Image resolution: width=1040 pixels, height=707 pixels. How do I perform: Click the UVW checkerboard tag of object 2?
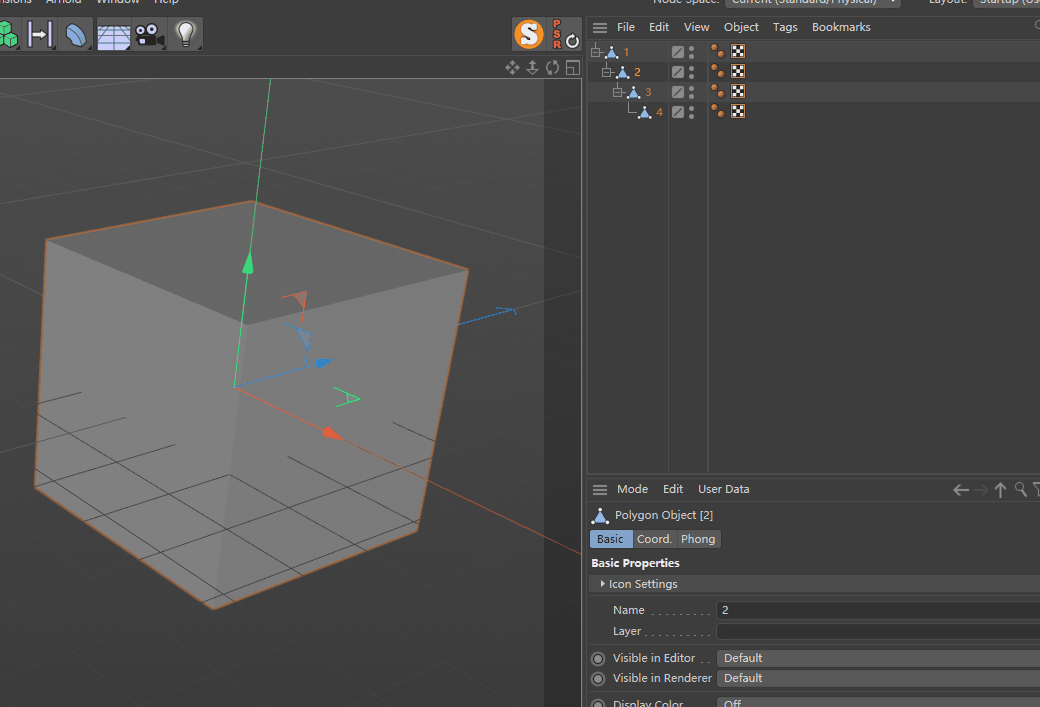[738, 71]
